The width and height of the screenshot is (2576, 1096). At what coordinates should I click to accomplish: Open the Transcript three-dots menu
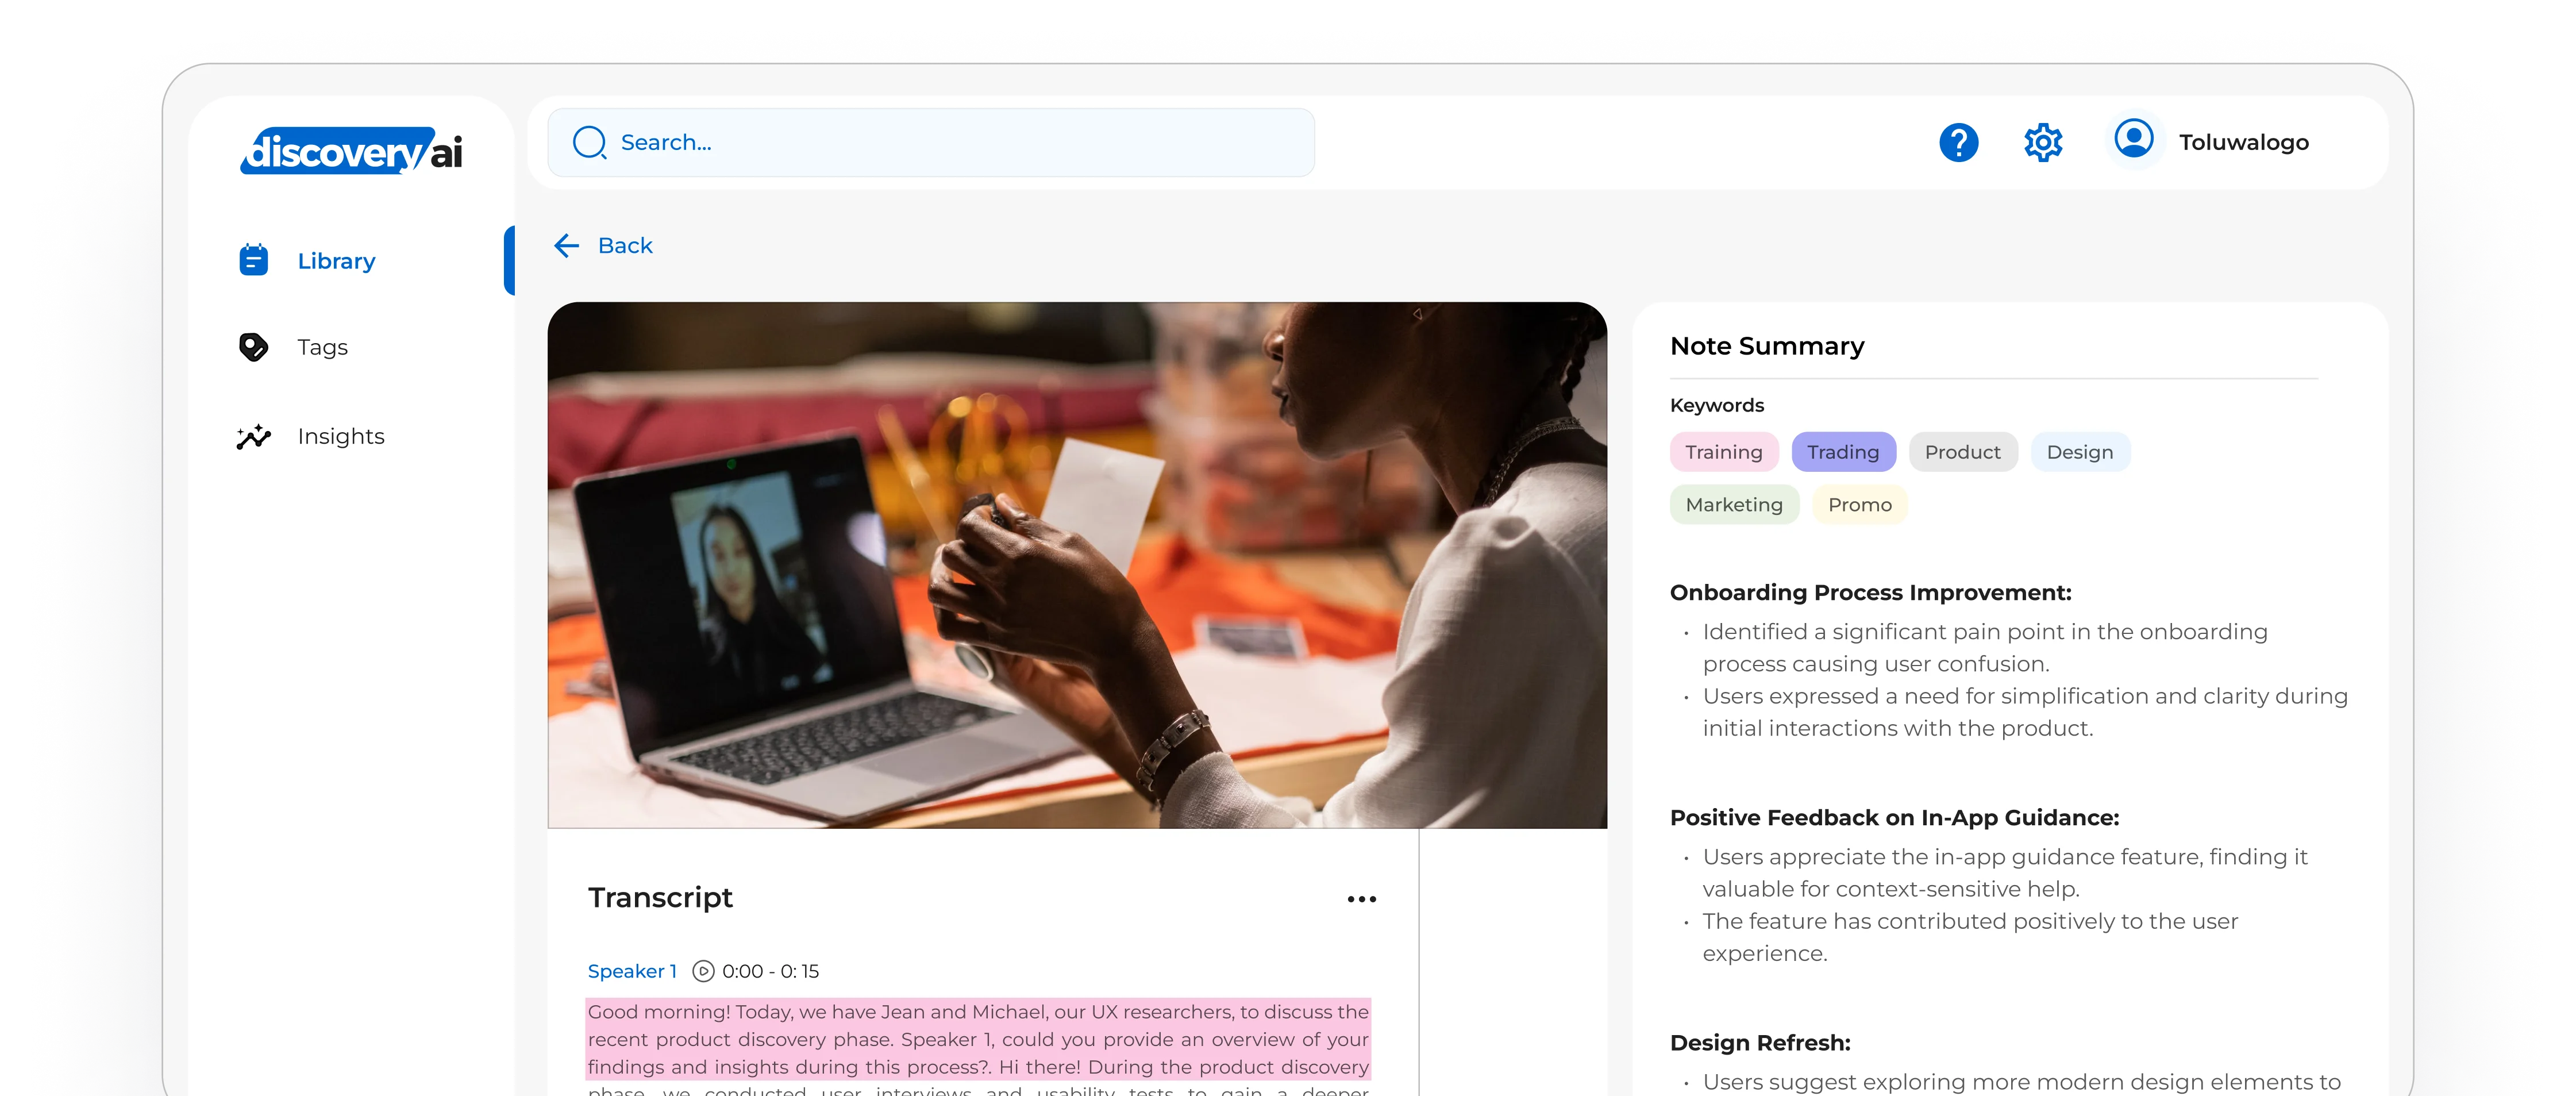point(1361,899)
